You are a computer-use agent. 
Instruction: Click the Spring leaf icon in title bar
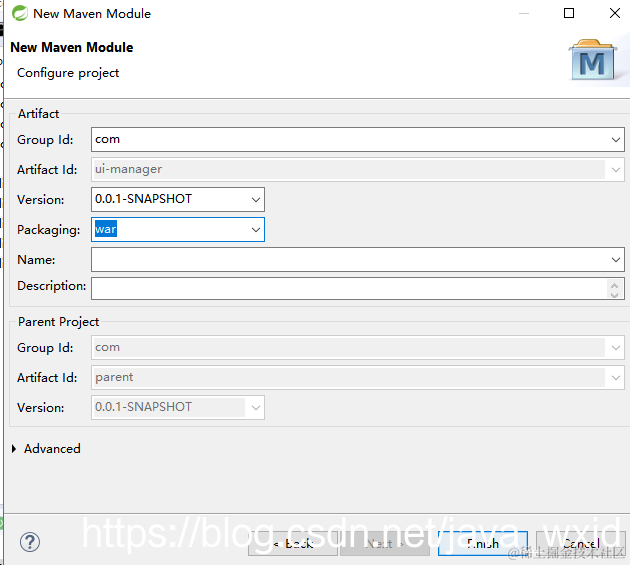20,13
